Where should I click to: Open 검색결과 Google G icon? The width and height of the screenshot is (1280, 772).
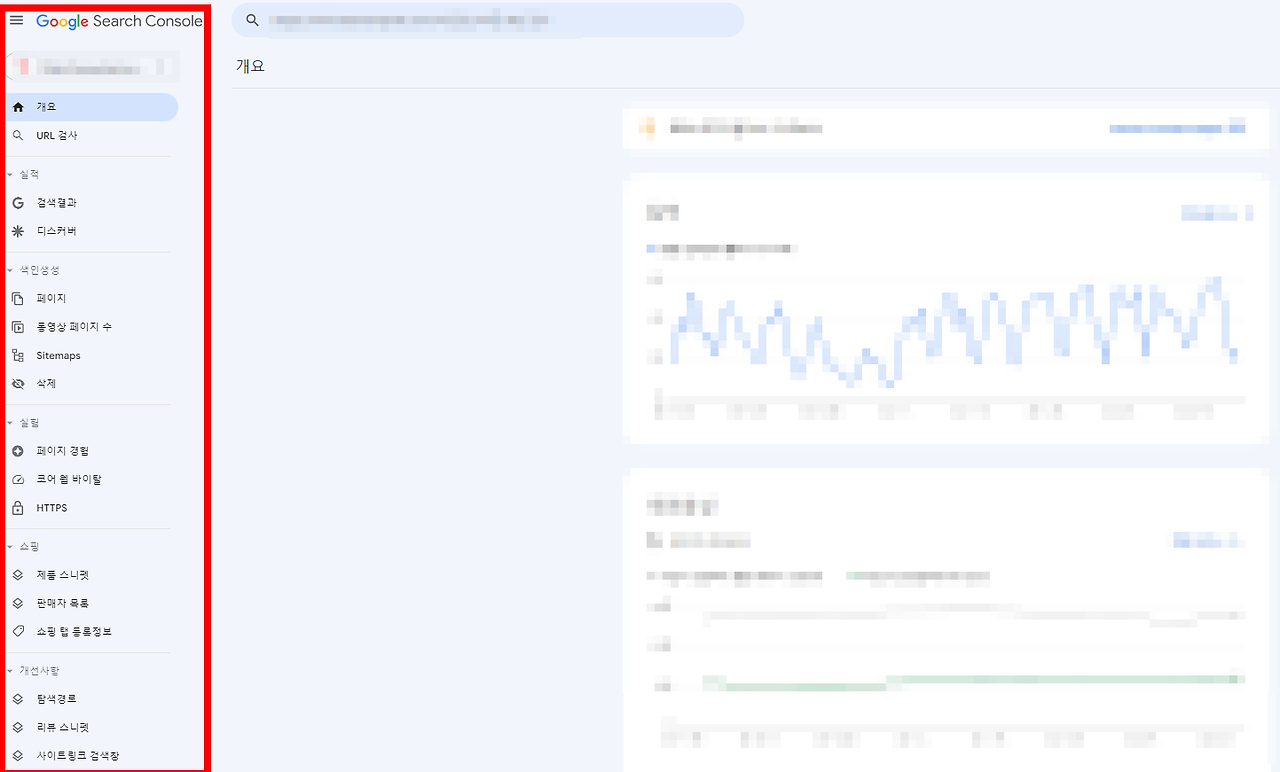pyautogui.click(x=18, y=203)
